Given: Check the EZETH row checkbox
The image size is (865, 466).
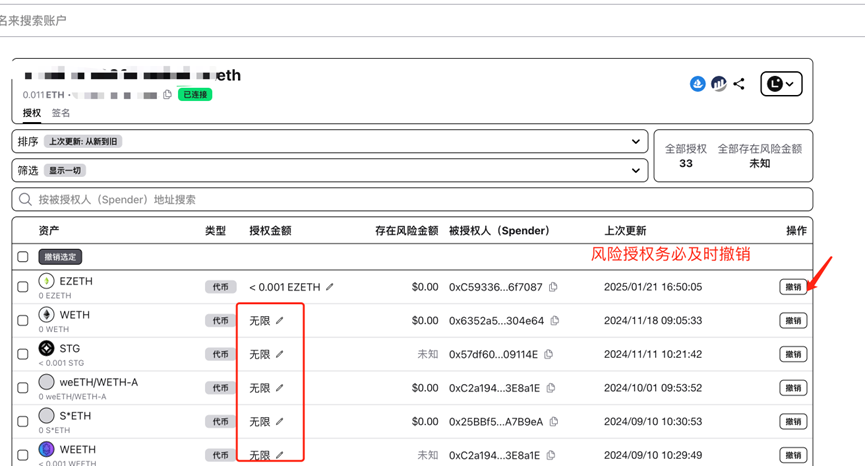Looking at the screenshot, I should point(23,287).
